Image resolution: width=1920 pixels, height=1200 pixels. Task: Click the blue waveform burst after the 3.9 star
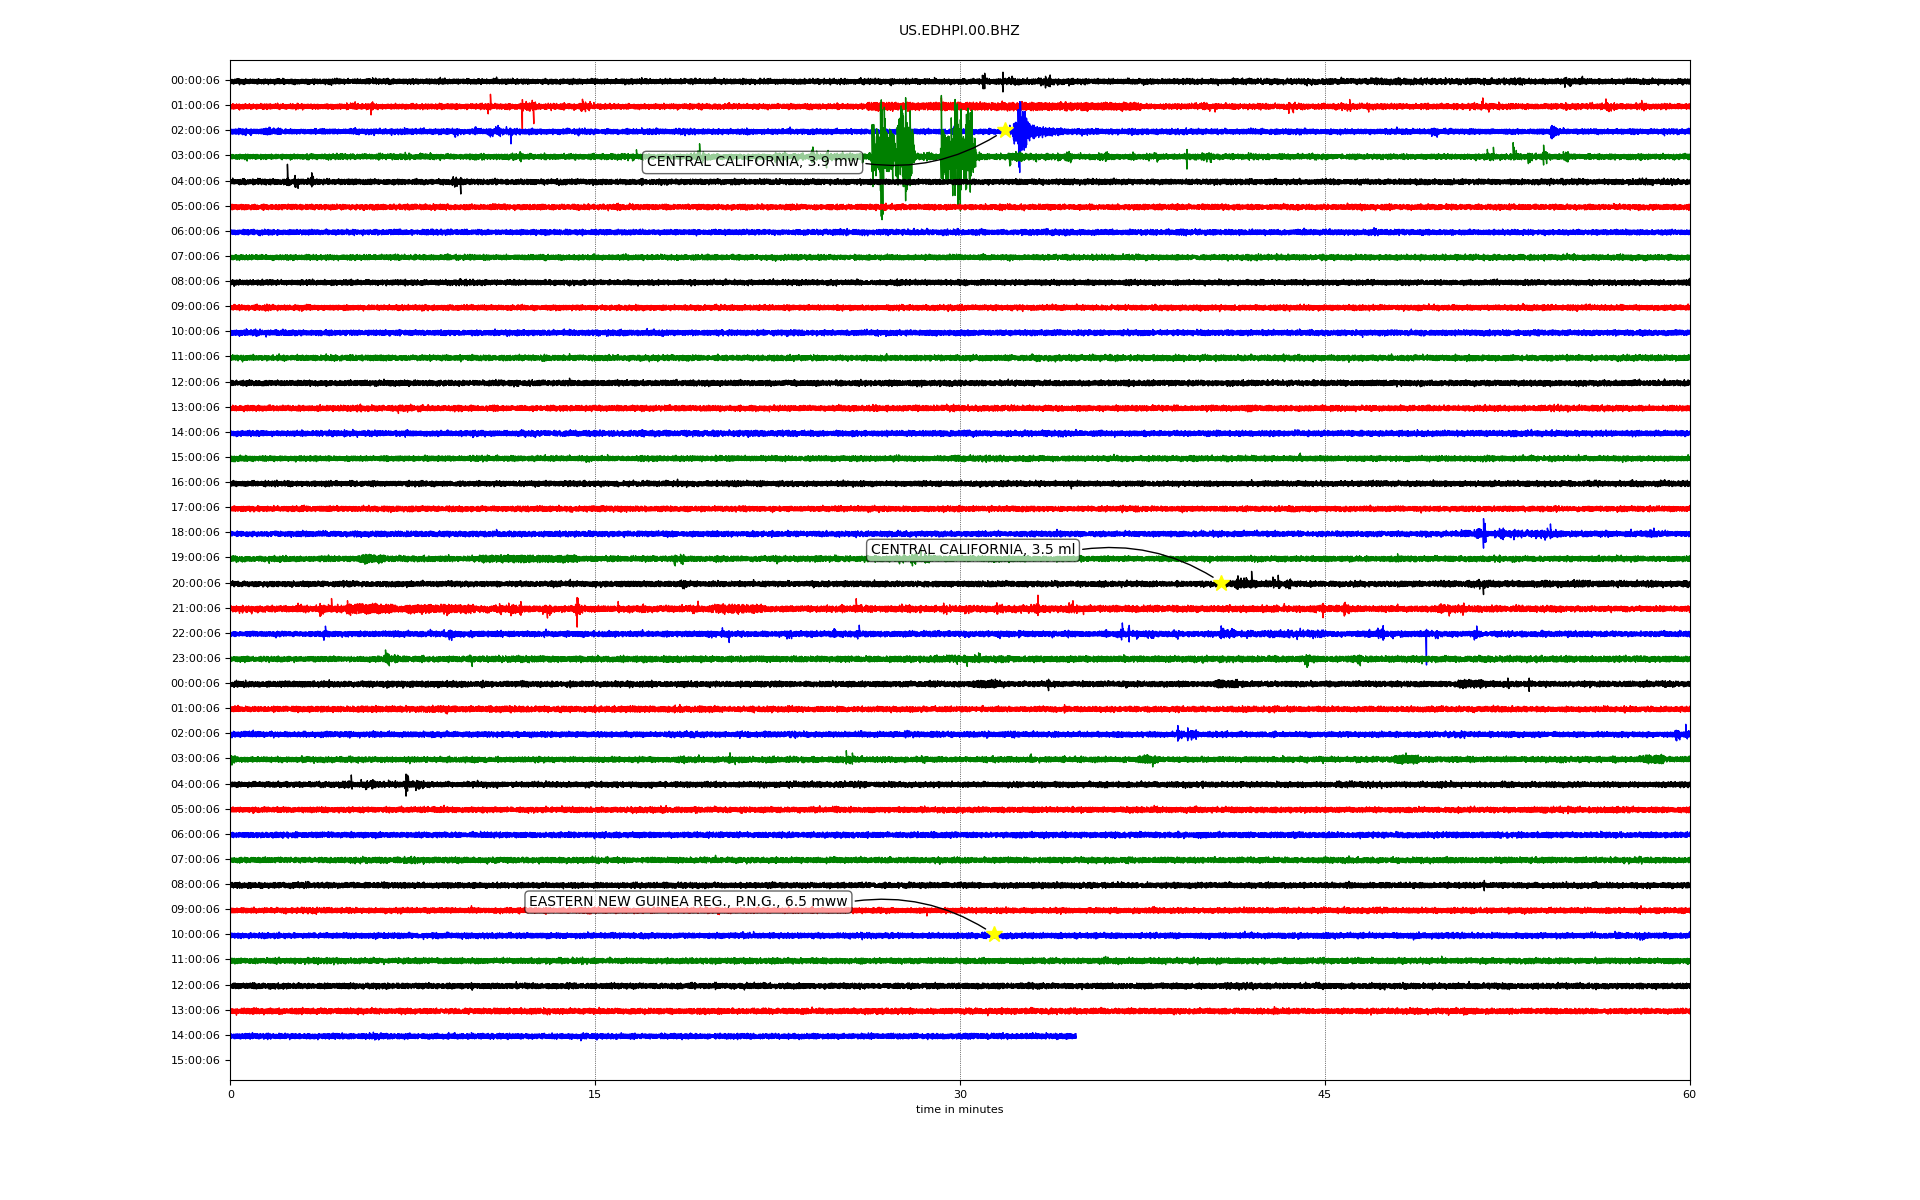[1023, 131]
